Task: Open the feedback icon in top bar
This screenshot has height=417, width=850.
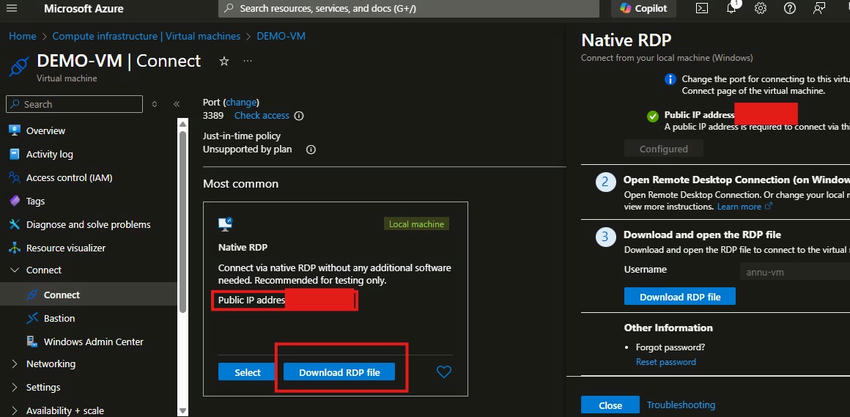Action: [819, 8]
